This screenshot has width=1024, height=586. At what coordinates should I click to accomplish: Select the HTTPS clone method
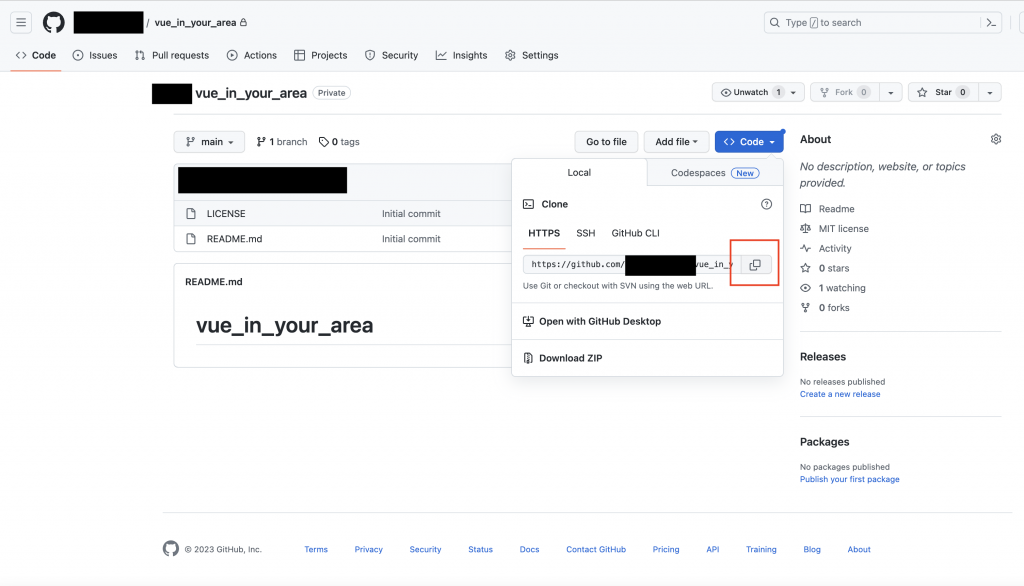point(544,233)
